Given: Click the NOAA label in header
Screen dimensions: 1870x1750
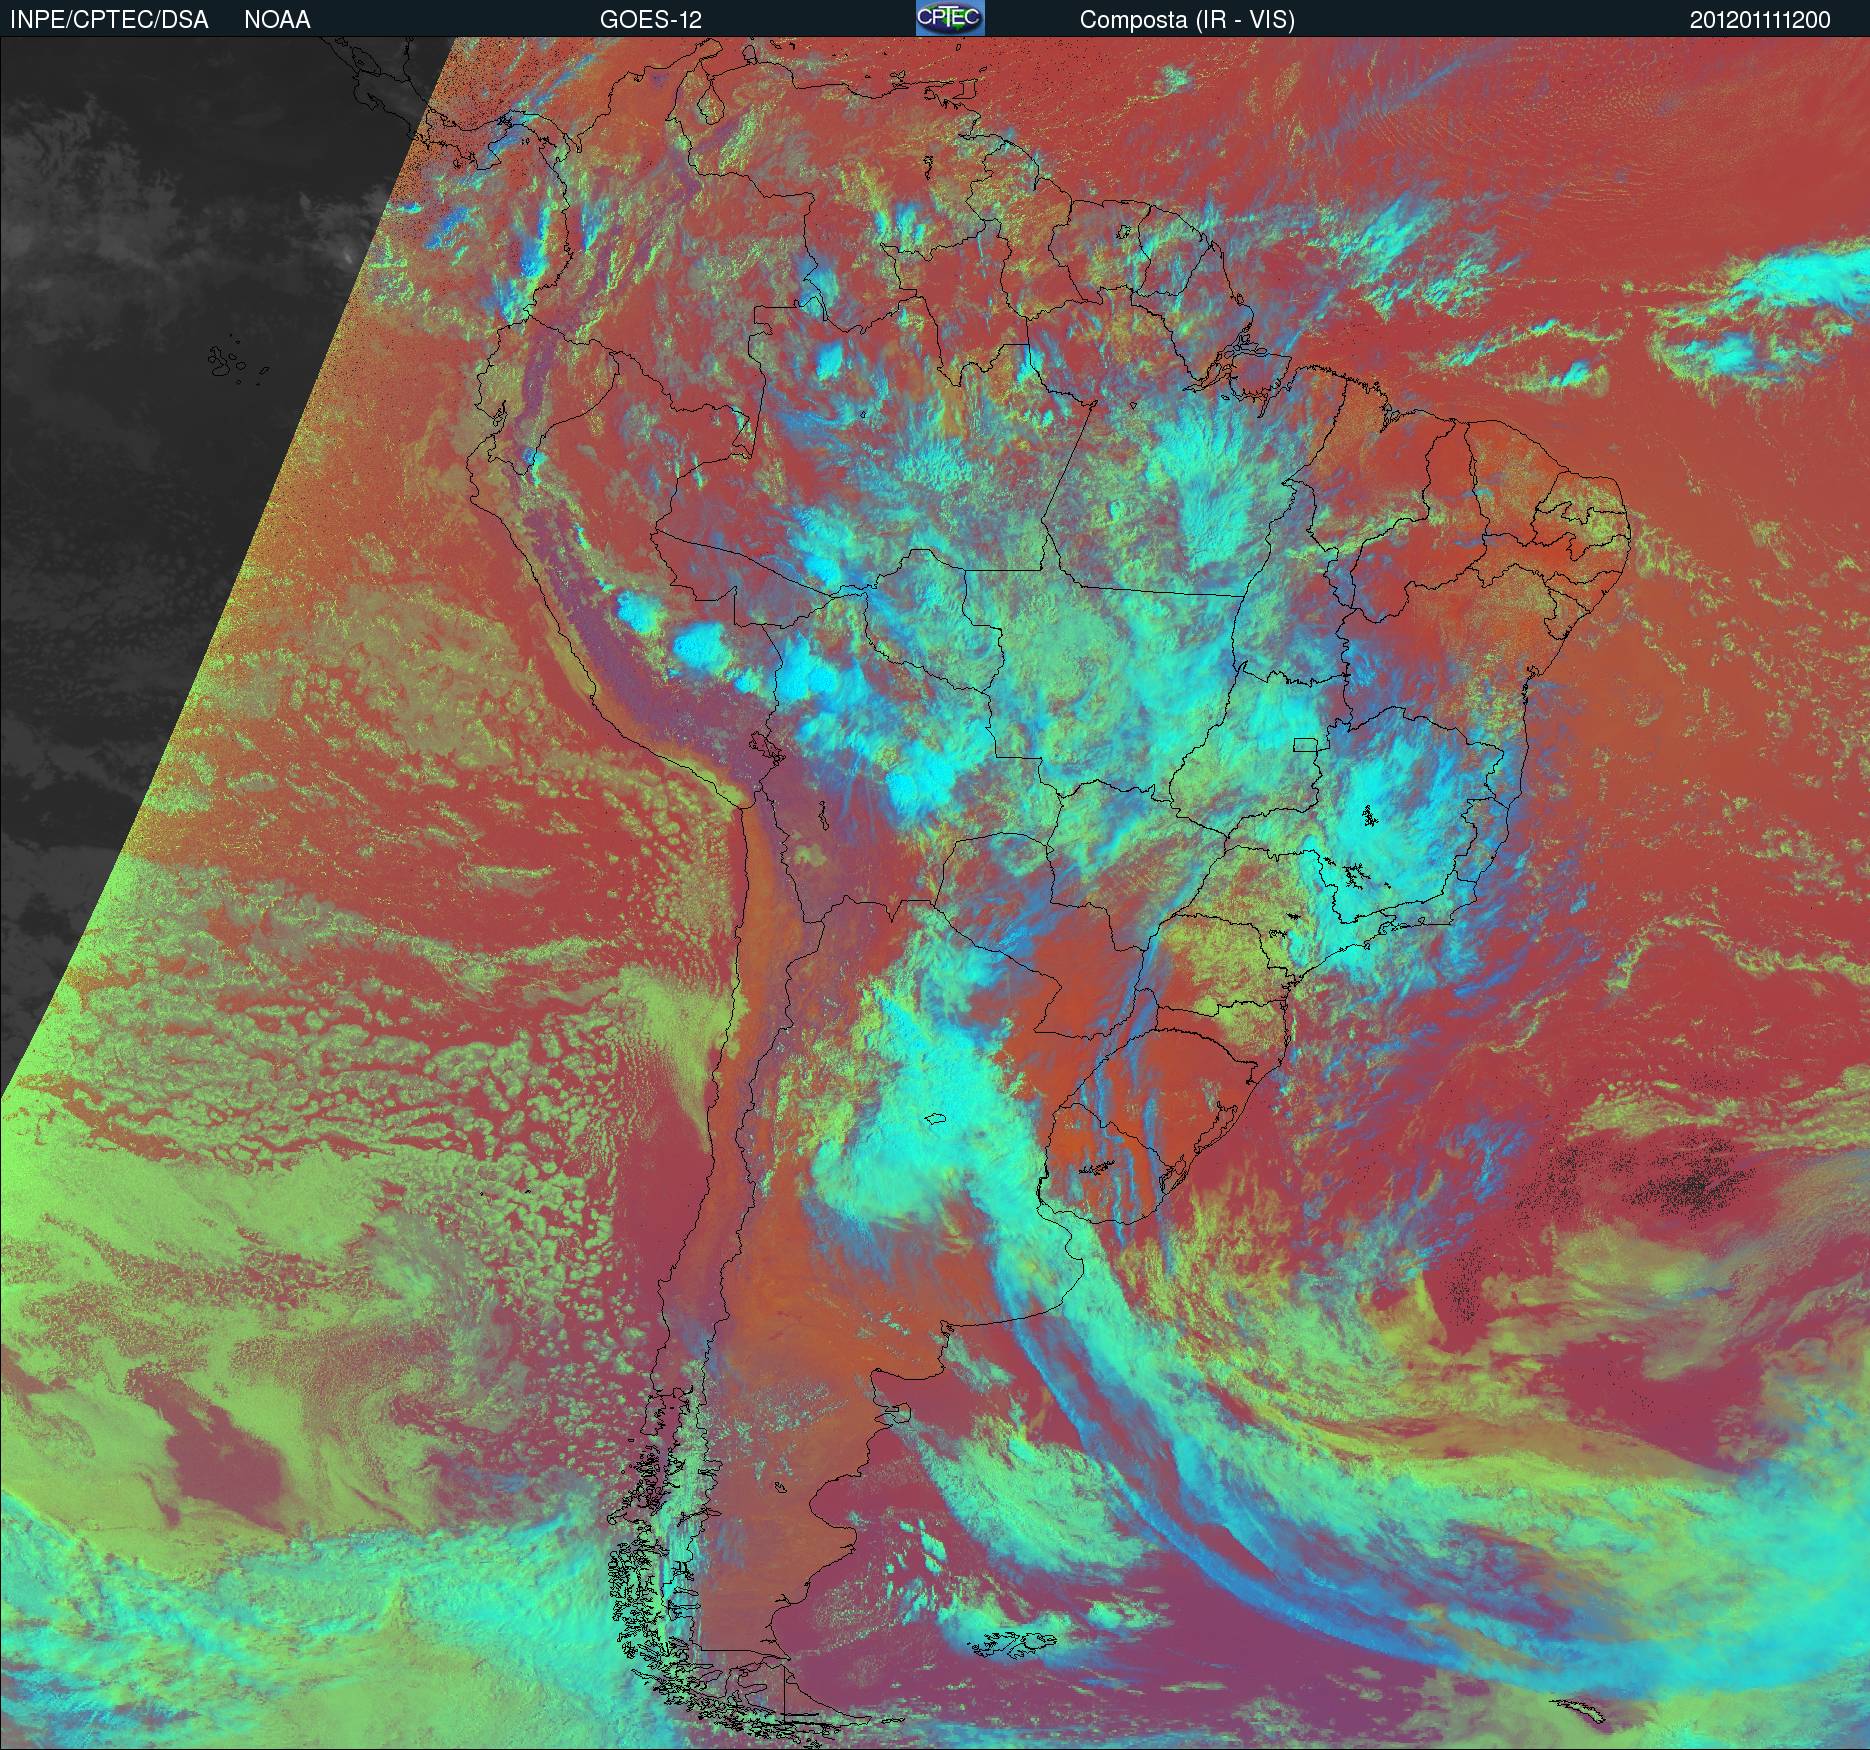Looking at the screenshot, I should 277,20.
